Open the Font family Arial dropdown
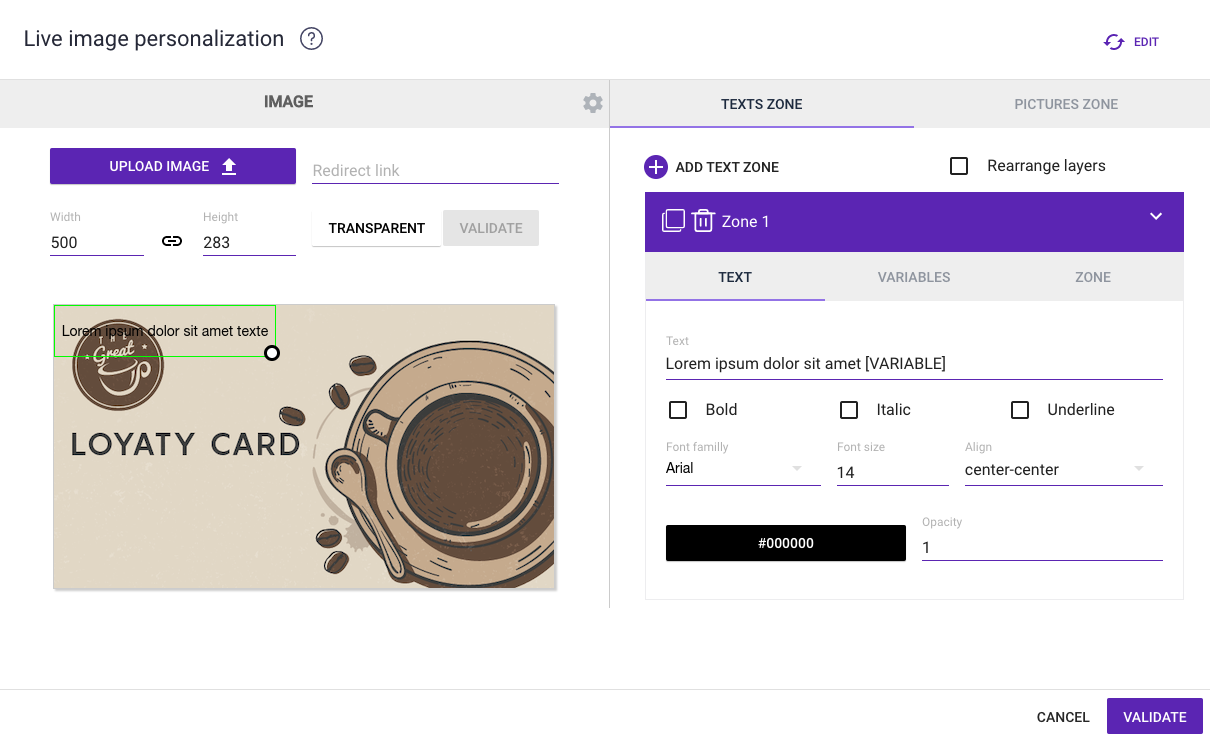1210x741 pixels. pos(742,468)
